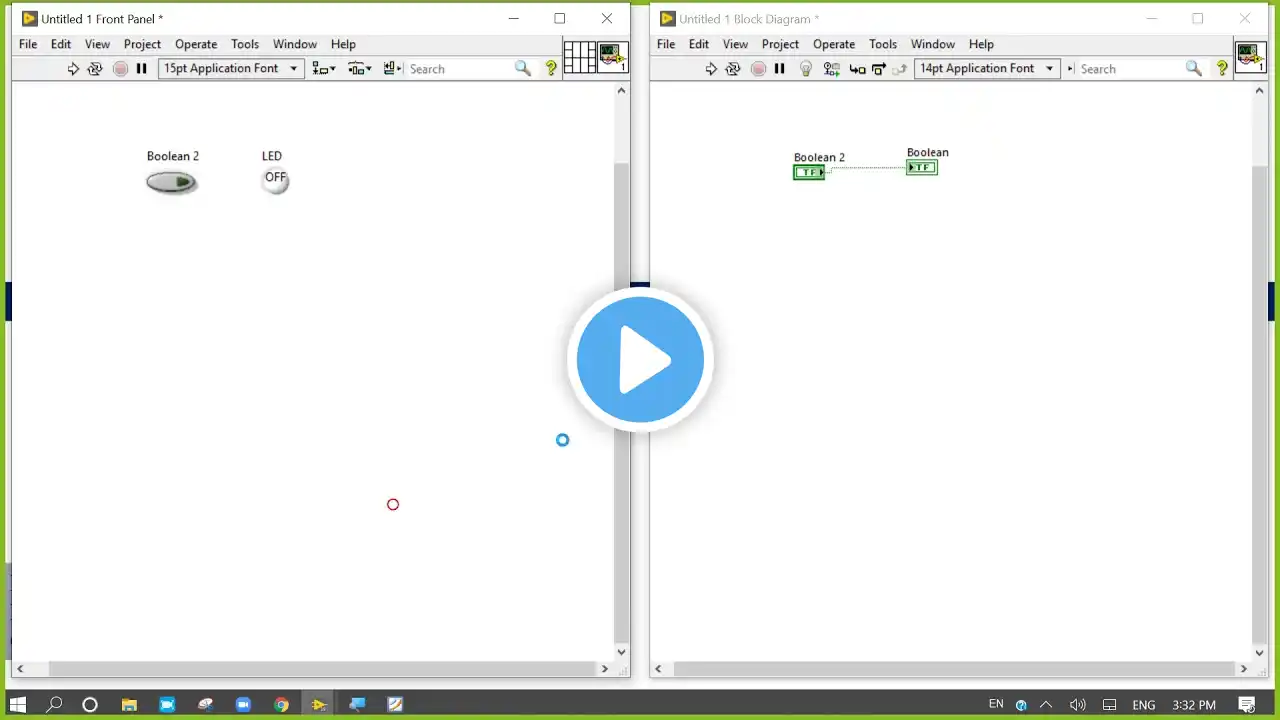This screenshot has height=720, width=1280.
Task: Open the Operate menu in Front Panel
Action: (x=196, y=44)
